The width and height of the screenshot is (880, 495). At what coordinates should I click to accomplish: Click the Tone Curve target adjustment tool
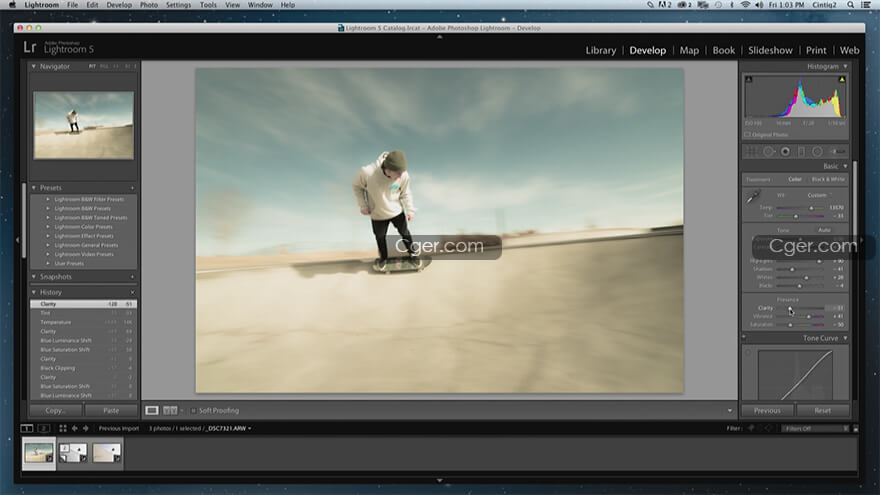coord(748,353)
